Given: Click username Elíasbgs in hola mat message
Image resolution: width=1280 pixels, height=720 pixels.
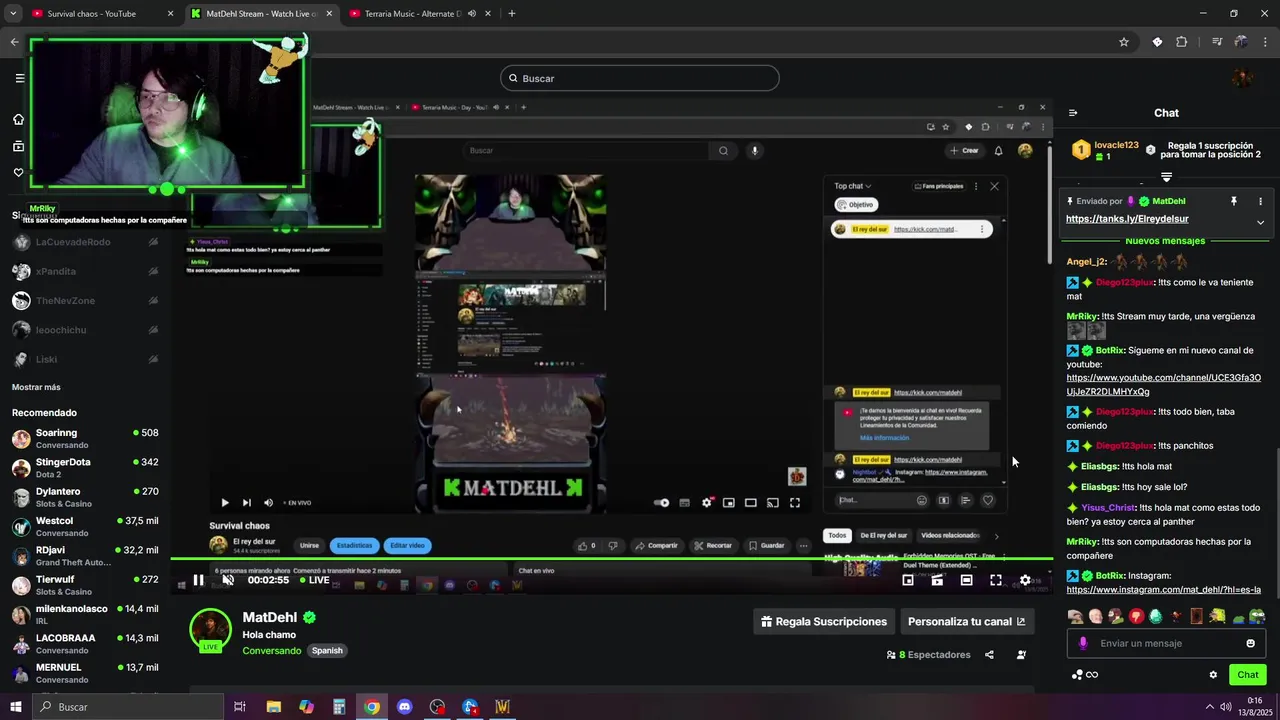Looking at the screenshot, I should (1099, 466).
